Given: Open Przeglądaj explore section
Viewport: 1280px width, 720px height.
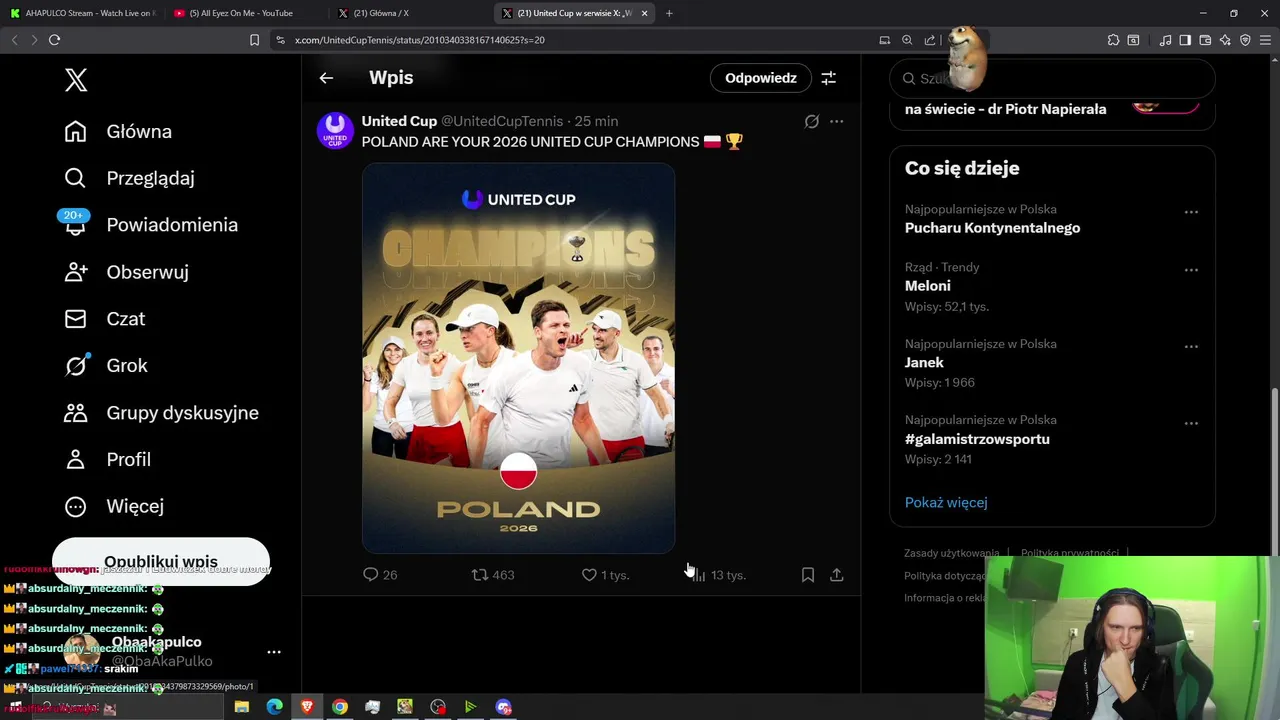Looking at the screenshot, I should click(x=129, y=178).
